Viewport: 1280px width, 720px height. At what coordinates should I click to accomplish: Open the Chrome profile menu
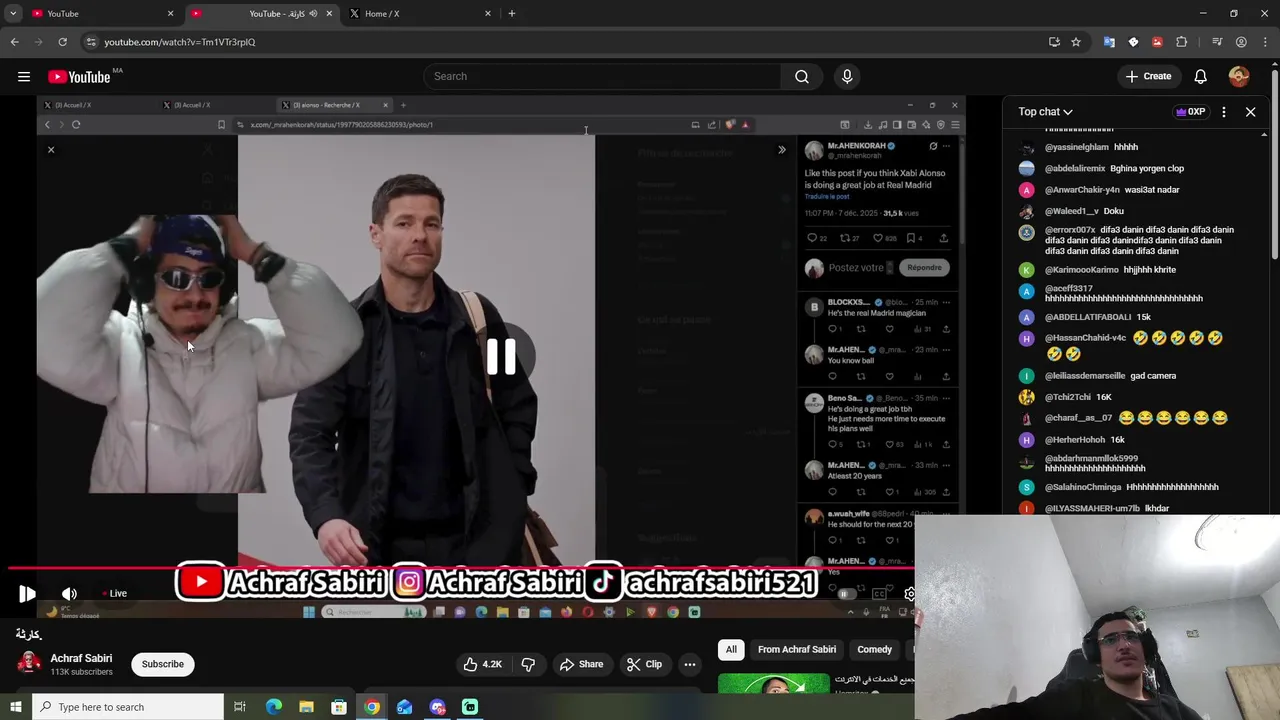tap(1241, 42)
